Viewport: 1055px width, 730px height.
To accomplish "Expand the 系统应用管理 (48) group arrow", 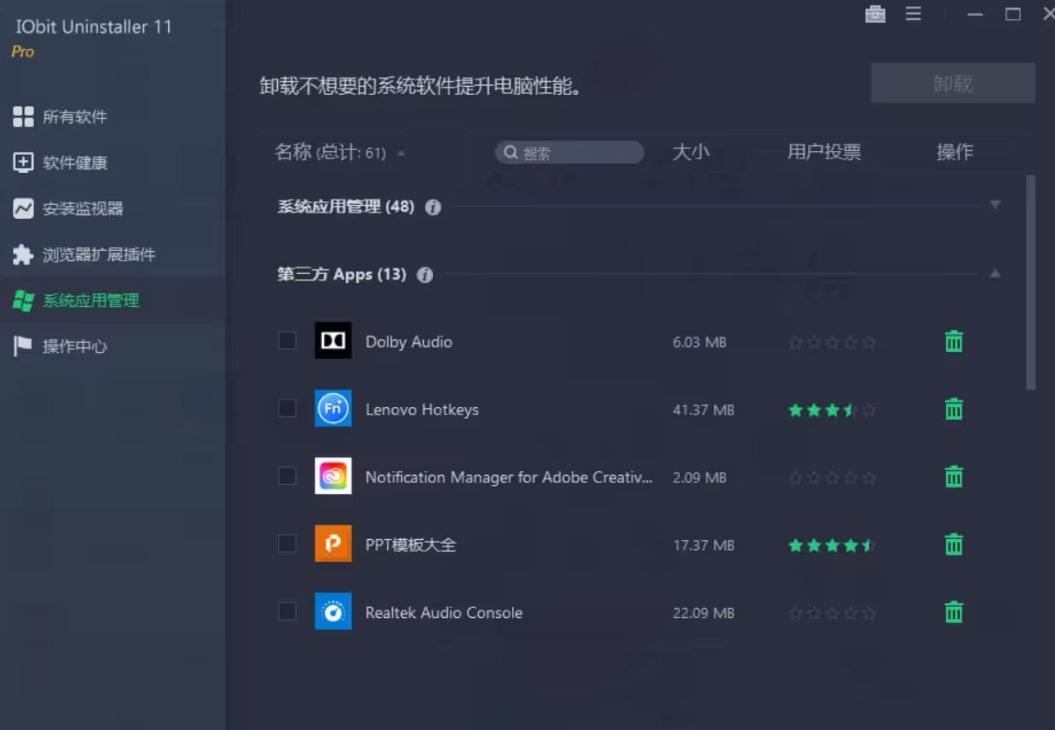I will (x=995, y=205).
